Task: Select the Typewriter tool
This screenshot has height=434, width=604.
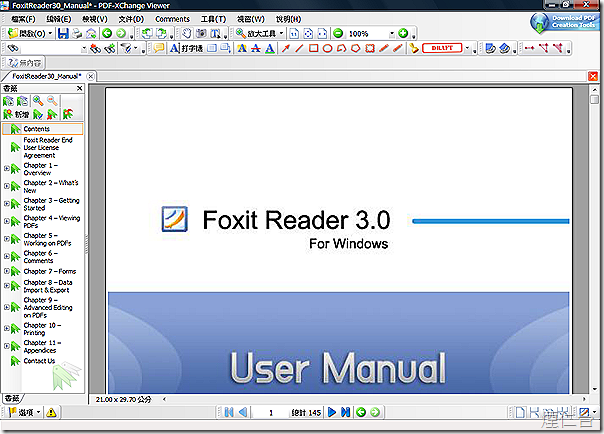Action: coord(186,48)
